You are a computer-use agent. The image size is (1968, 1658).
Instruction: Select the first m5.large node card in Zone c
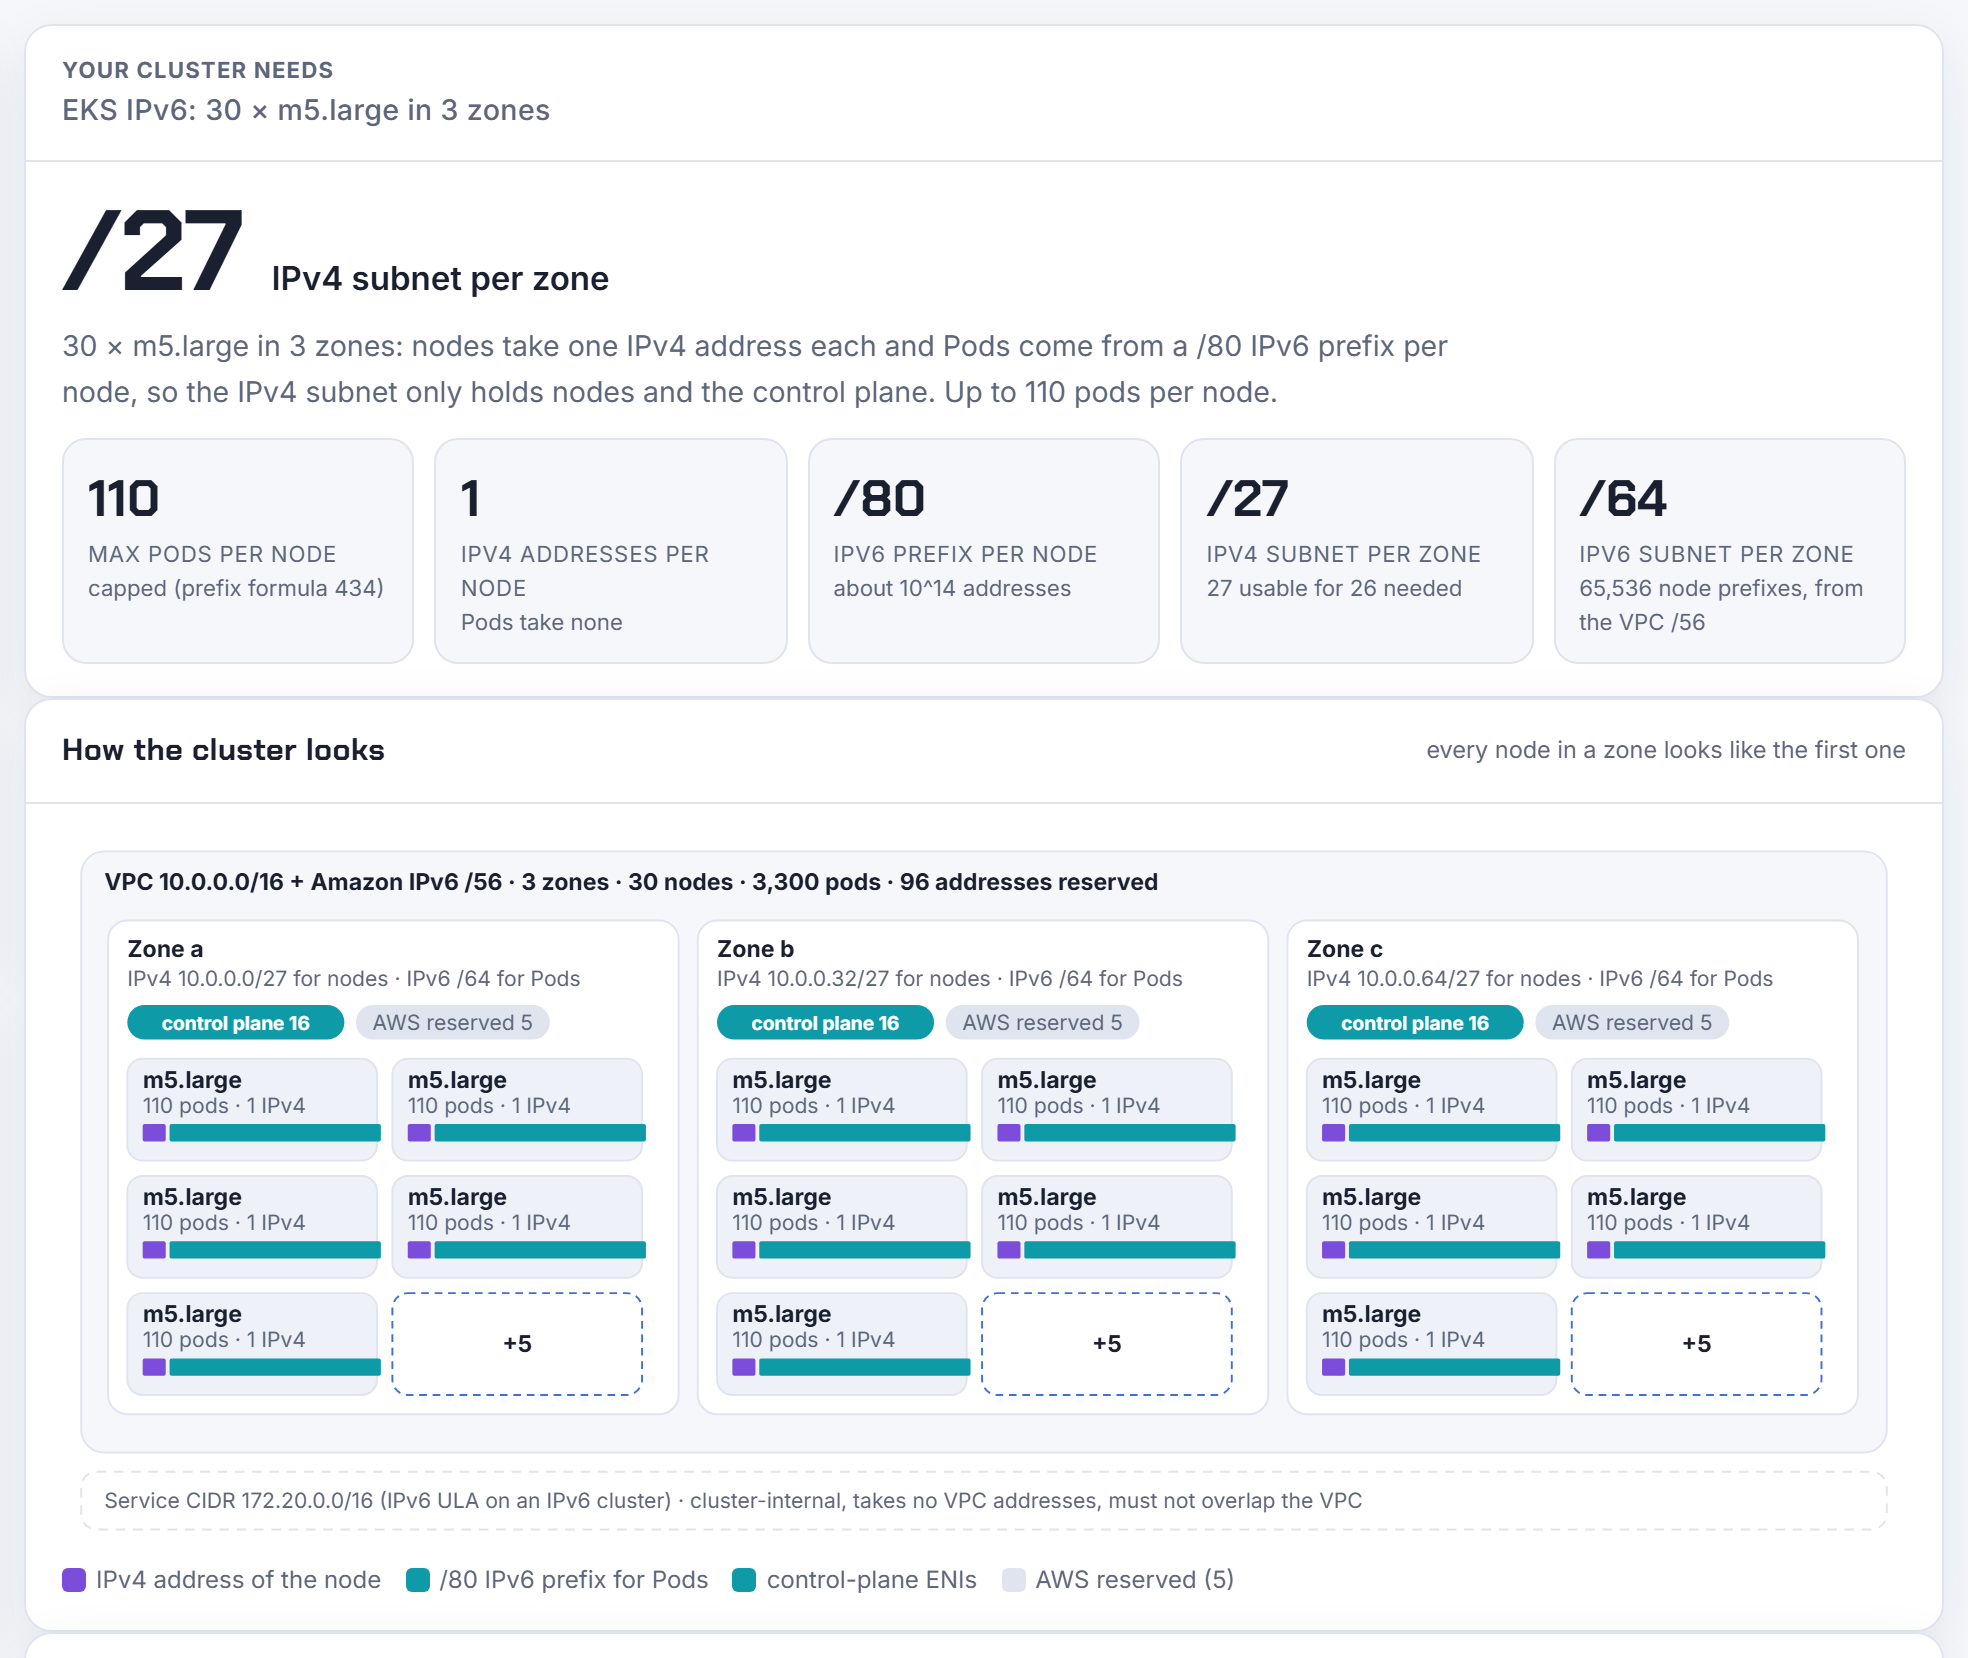point(1432,1109)
